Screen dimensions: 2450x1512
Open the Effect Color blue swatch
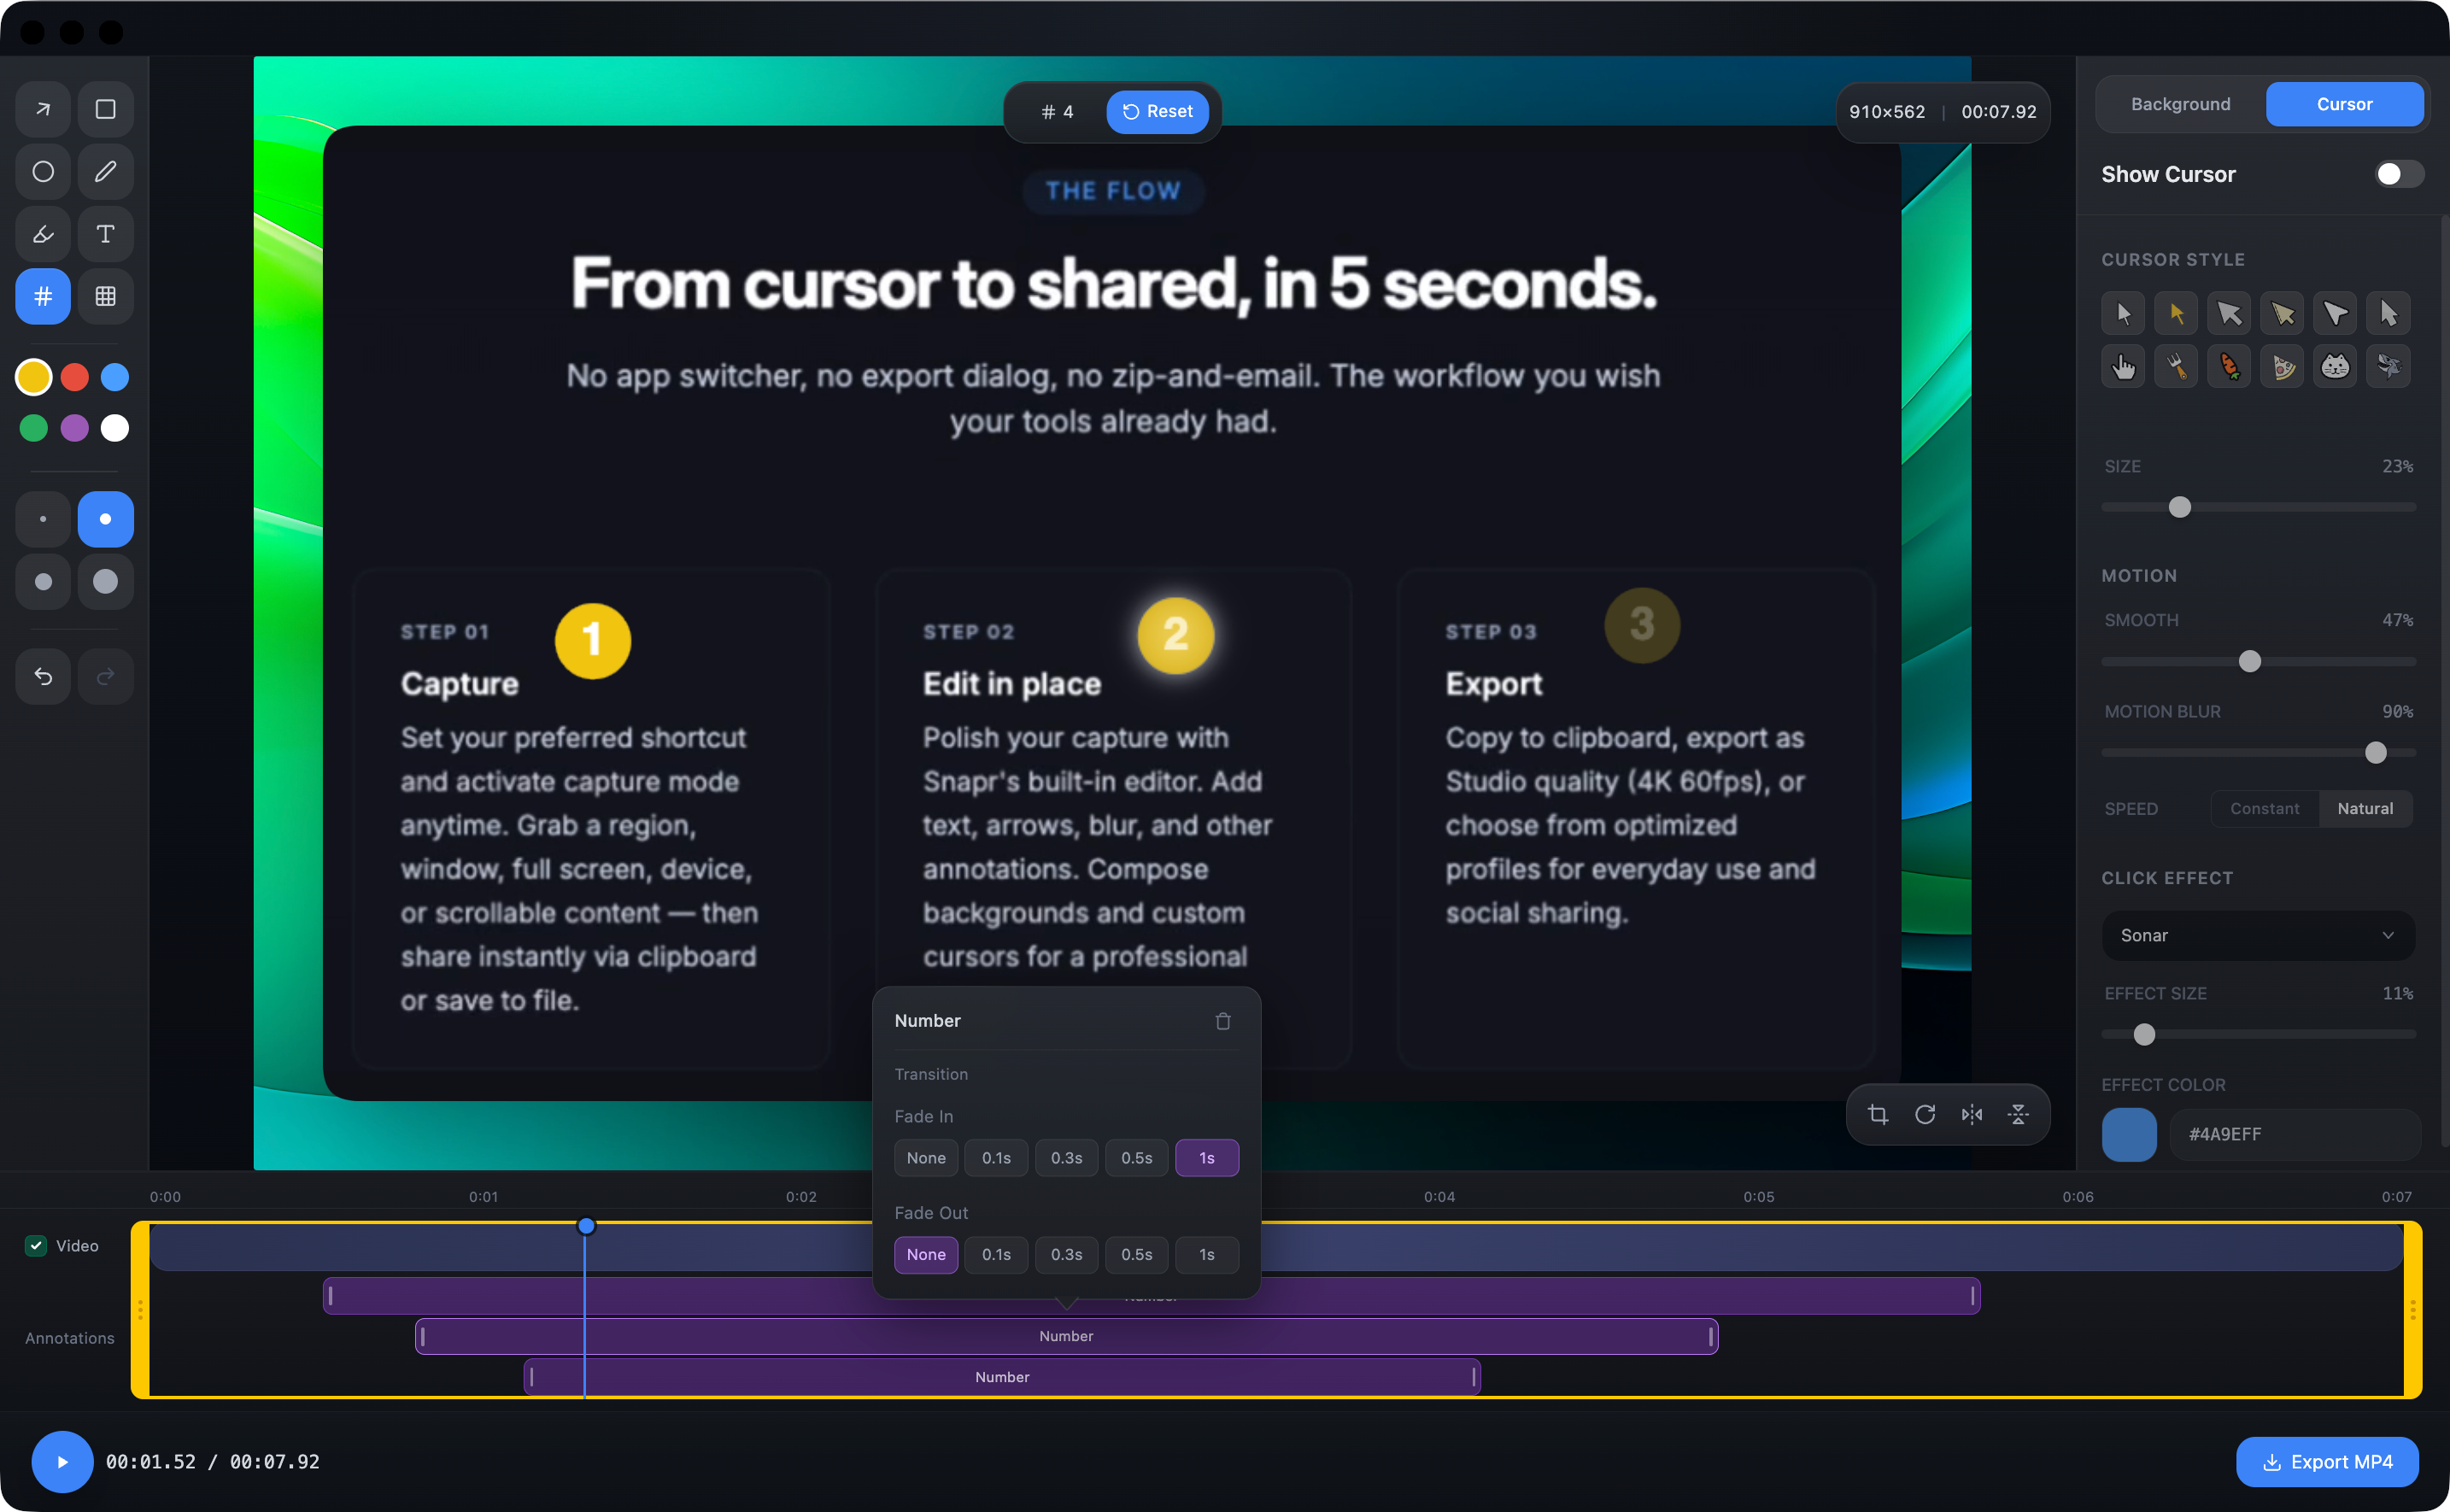2129,1135
